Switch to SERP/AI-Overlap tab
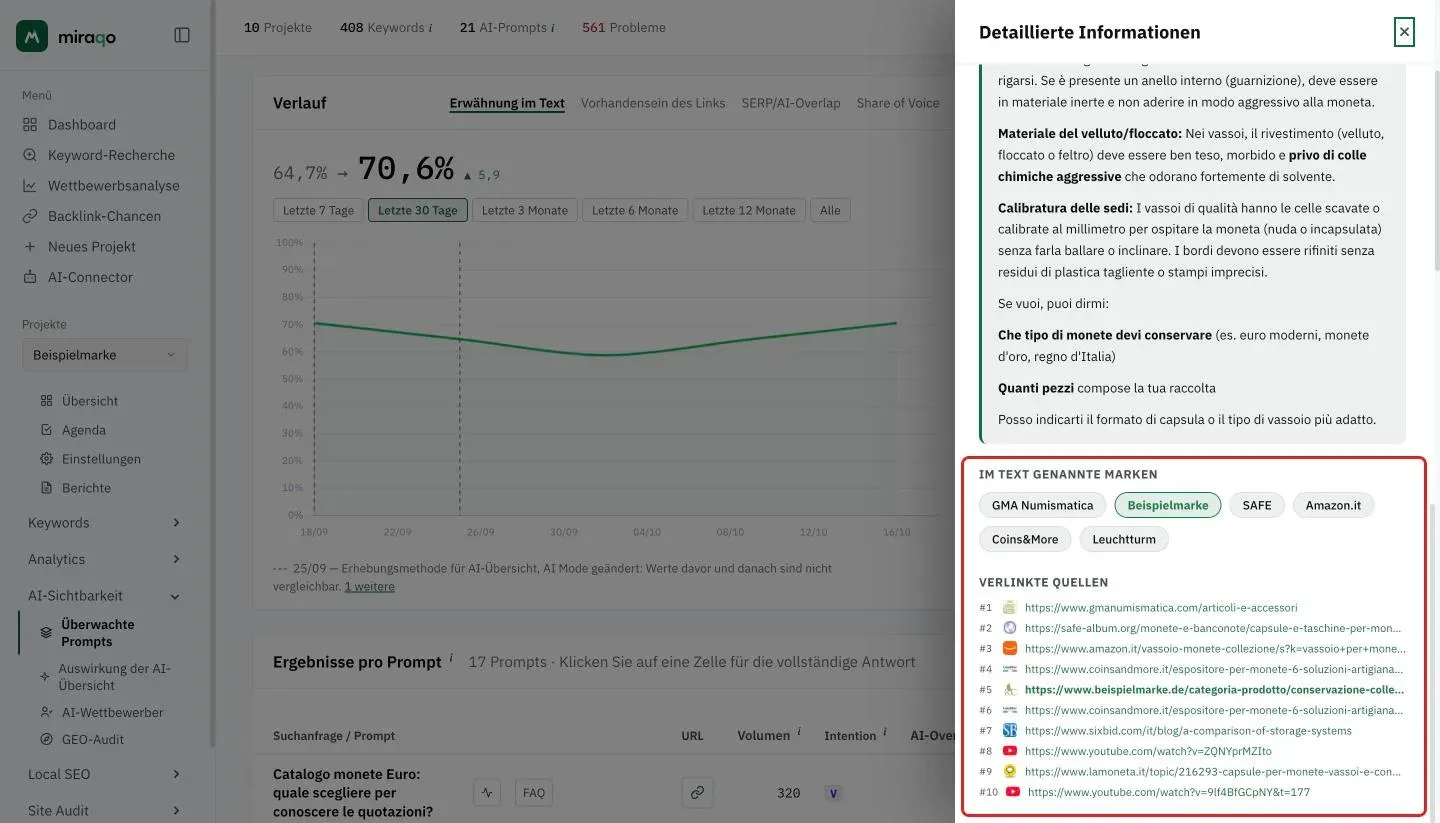 coord(791,103)
